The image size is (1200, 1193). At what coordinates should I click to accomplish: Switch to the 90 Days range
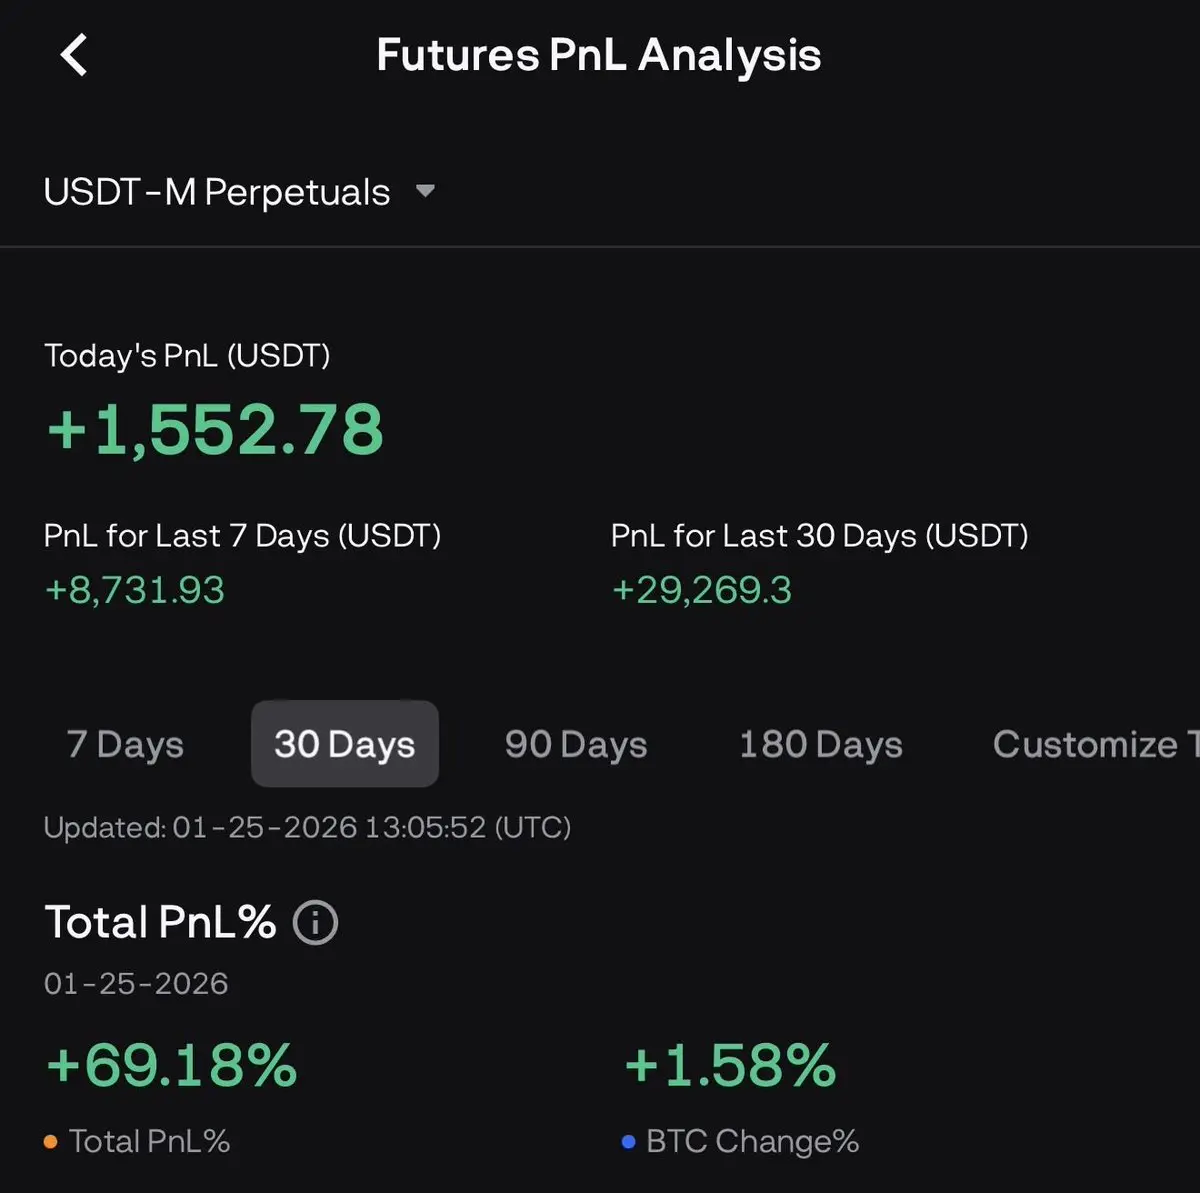(576, 745)
